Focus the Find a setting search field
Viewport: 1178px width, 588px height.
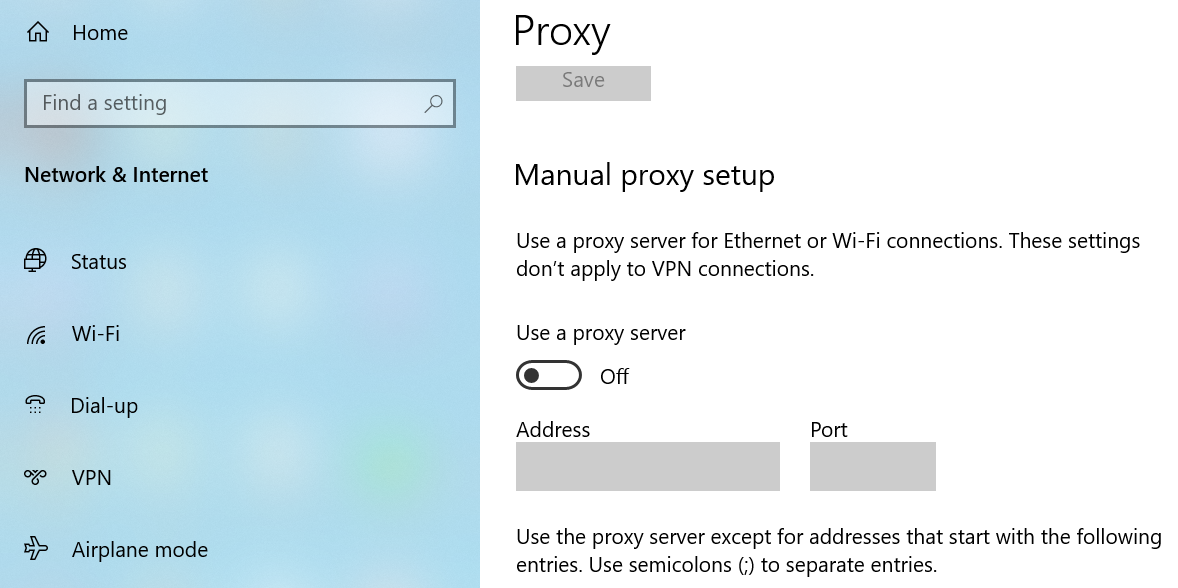(x=220, y=103)
